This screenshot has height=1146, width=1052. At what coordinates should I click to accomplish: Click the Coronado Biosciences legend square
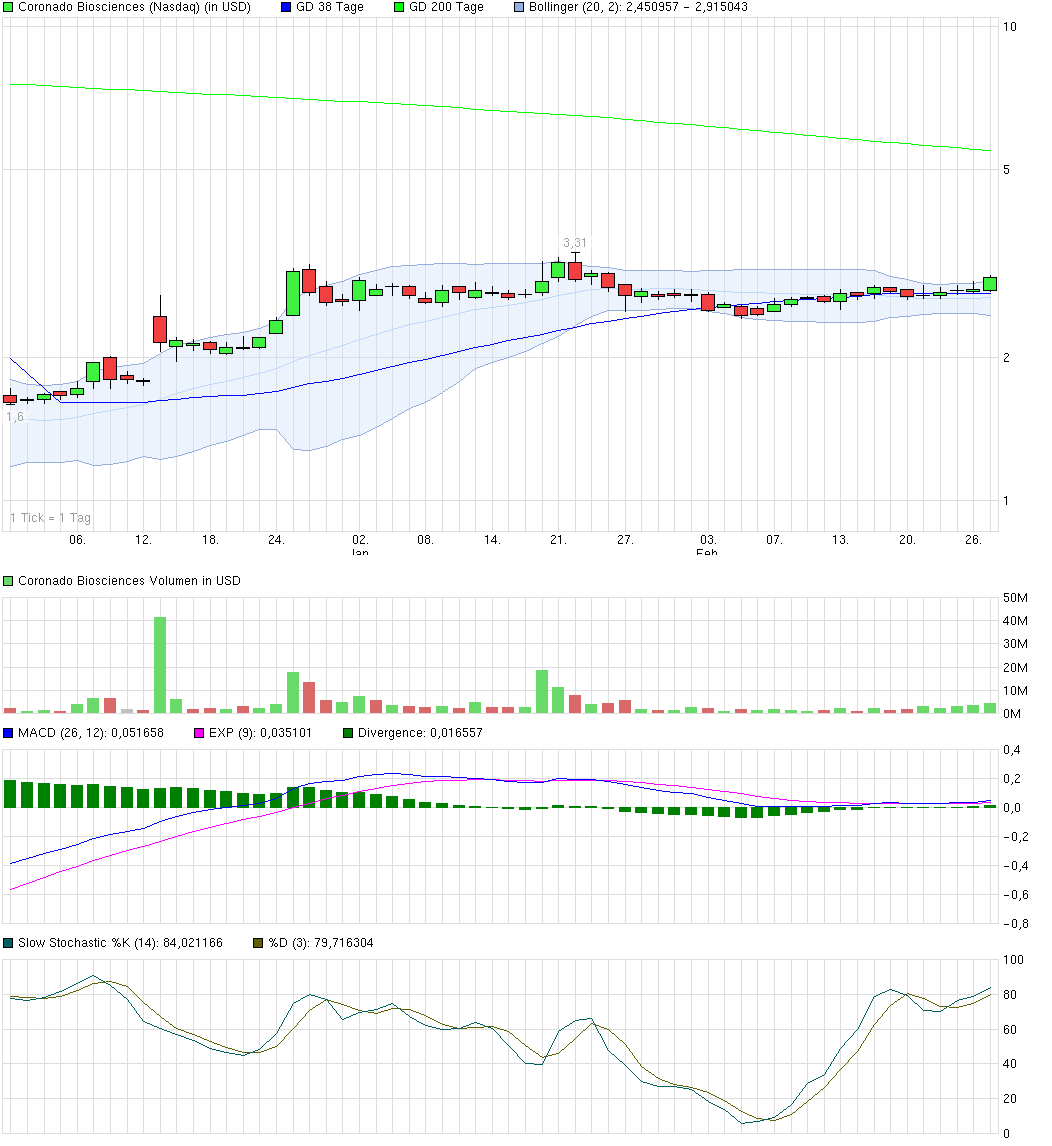click(x=9, y=8)
